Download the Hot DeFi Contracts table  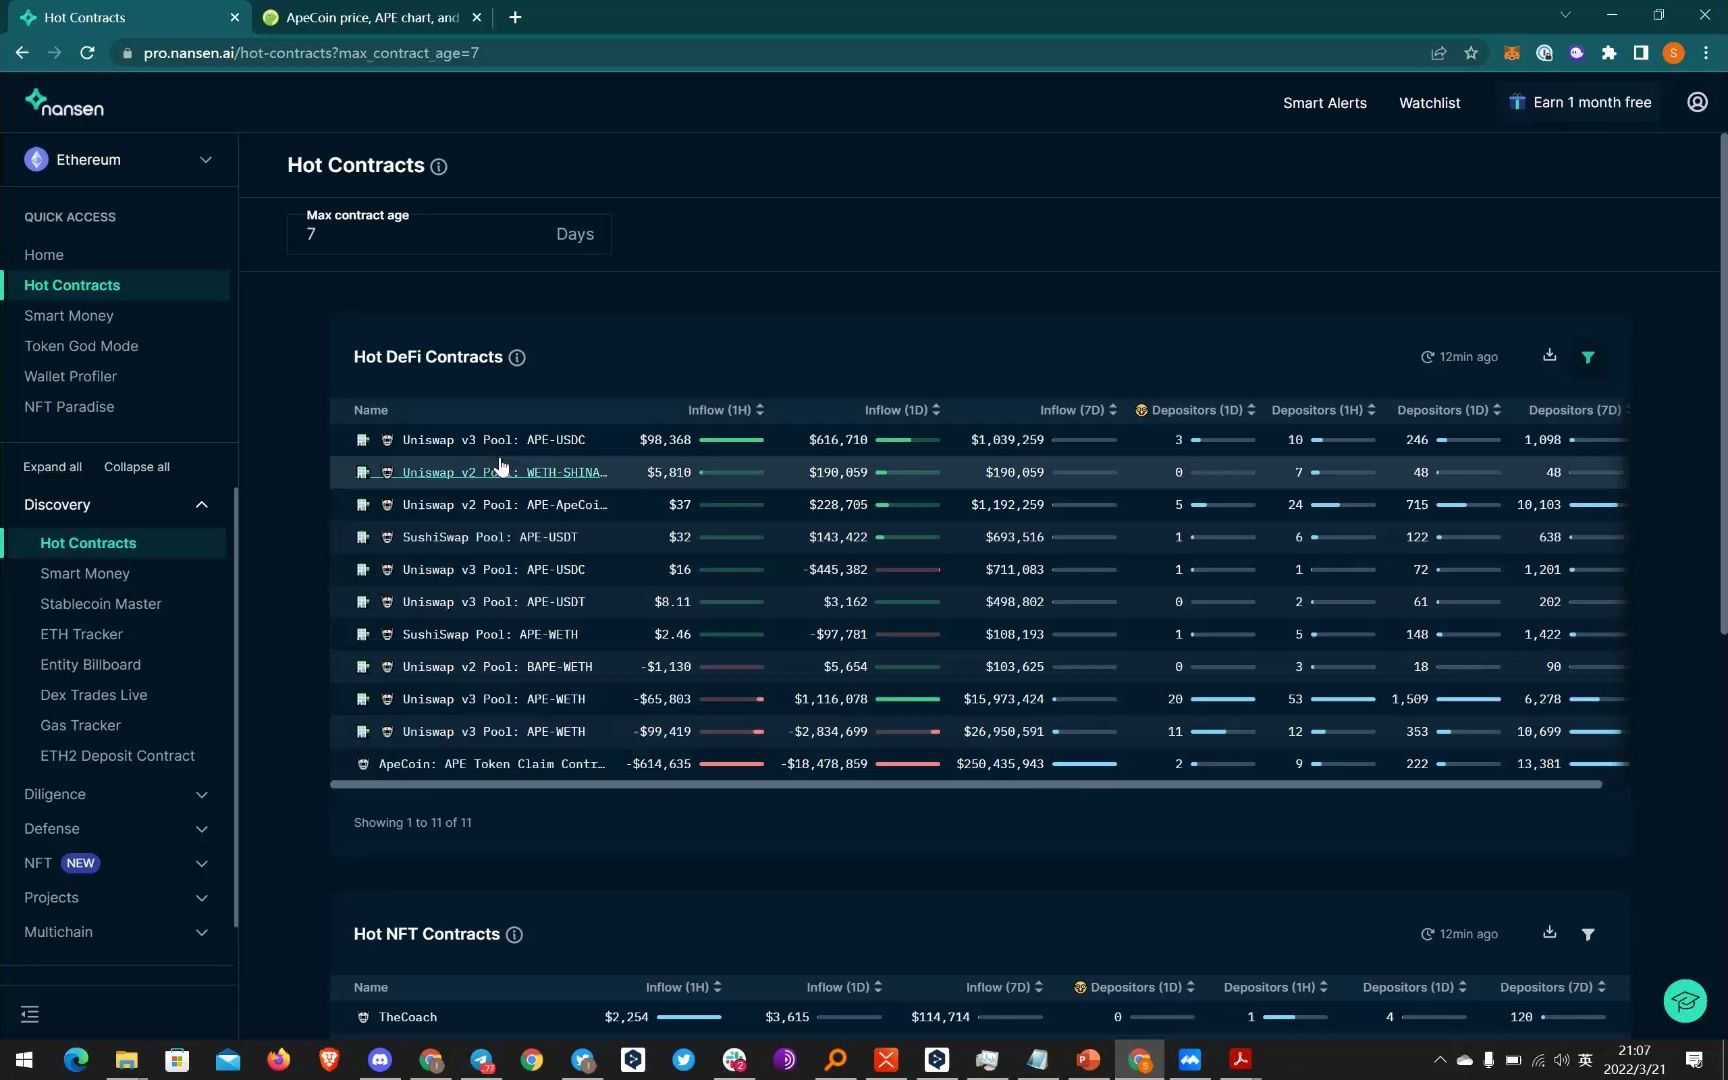1549,355
